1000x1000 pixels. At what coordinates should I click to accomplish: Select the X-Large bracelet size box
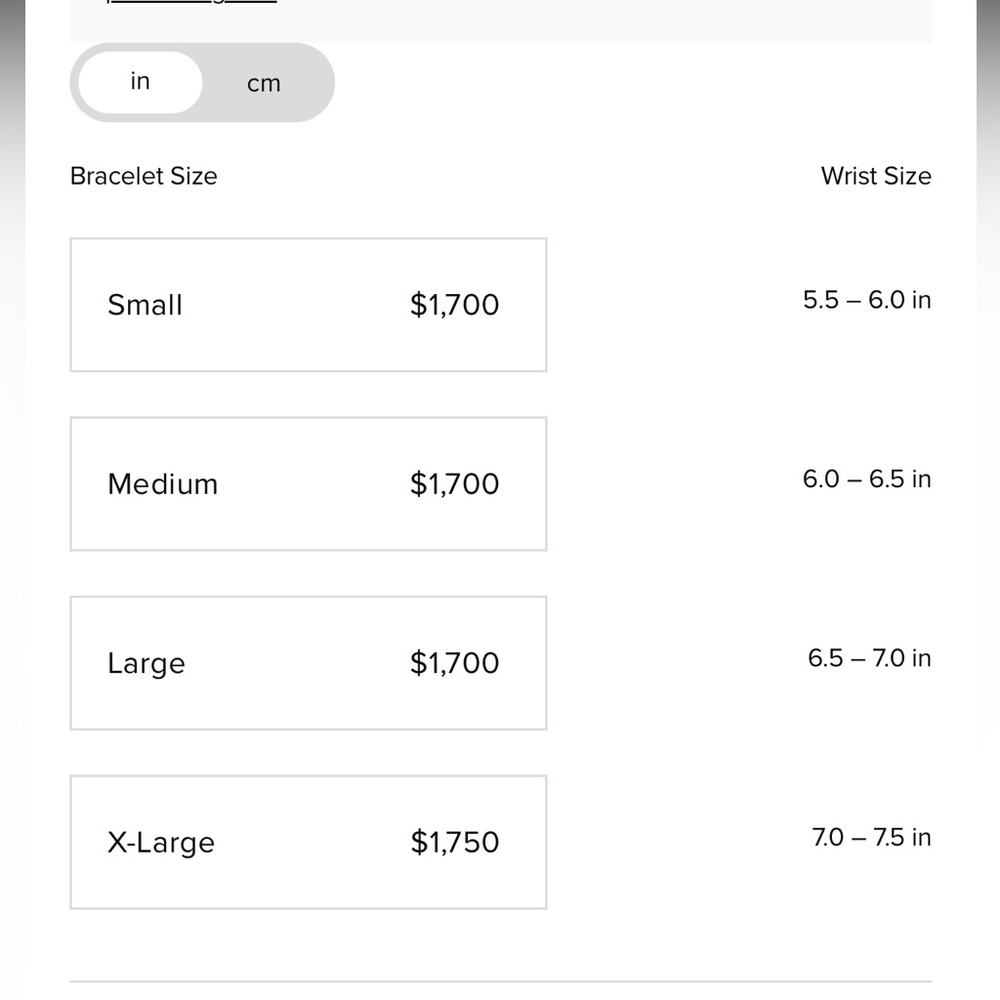coord(308,842)
